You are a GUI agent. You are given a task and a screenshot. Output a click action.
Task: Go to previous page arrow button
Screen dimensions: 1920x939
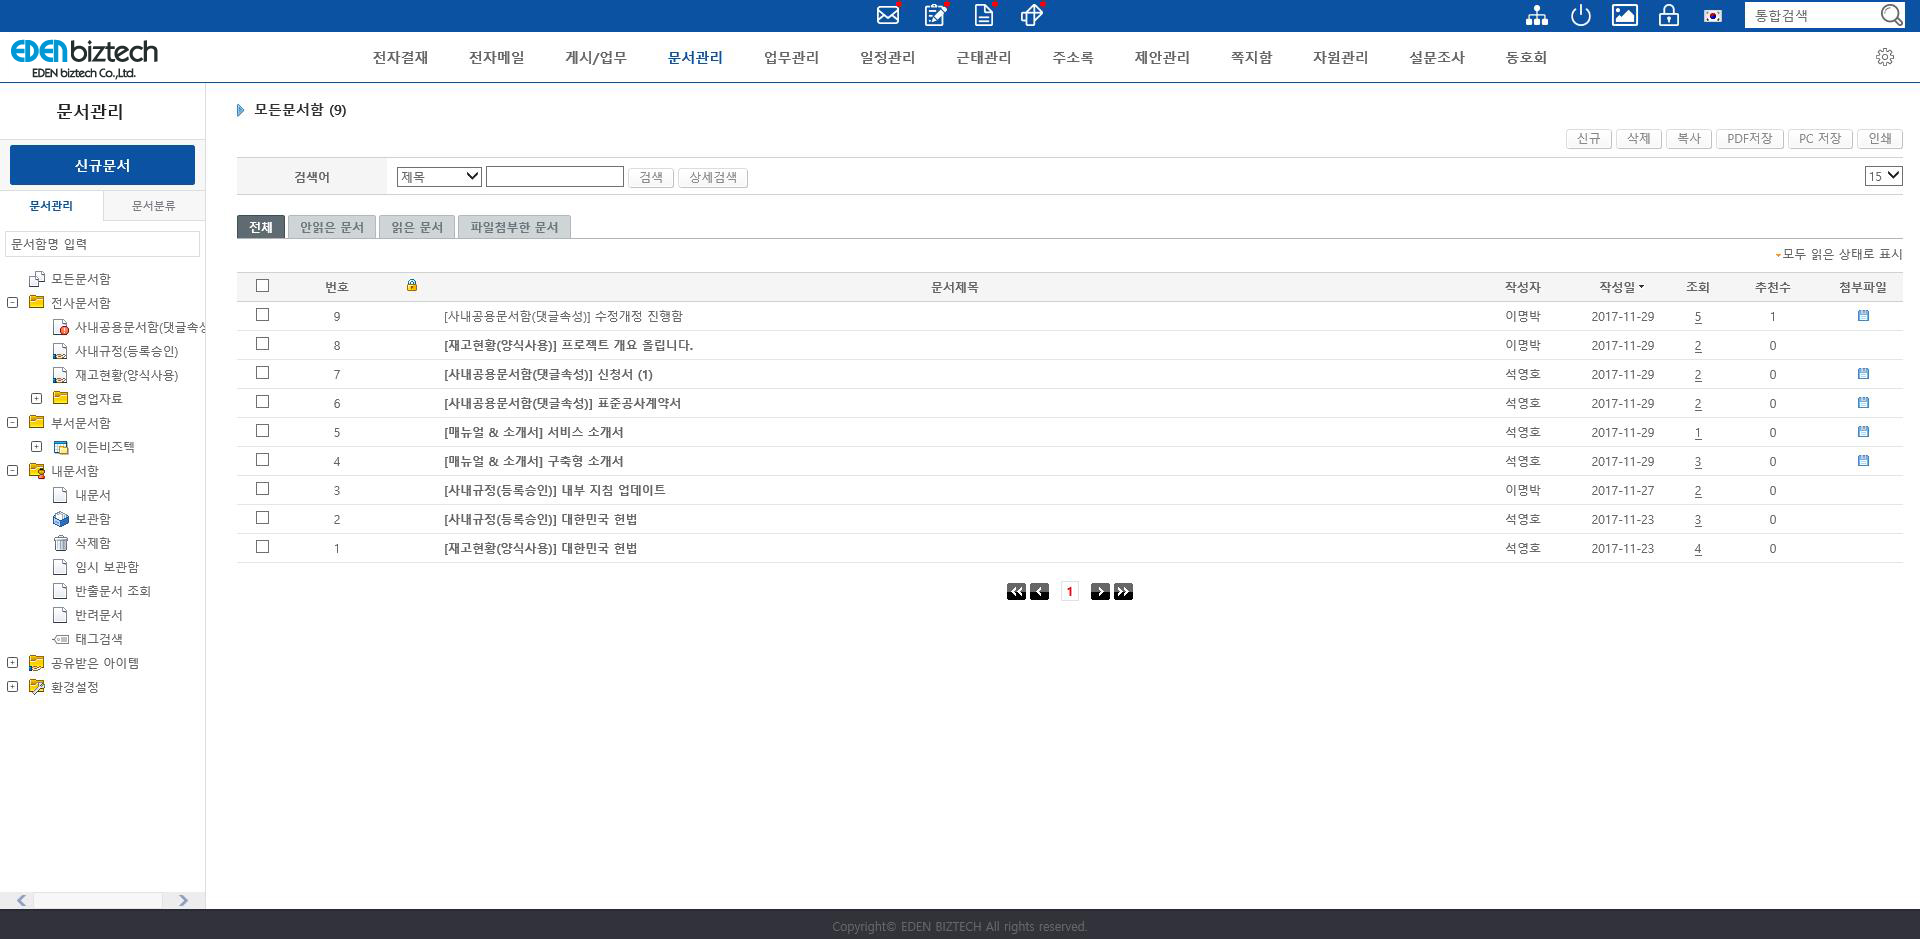pyautogui.click(x=1039, y=592)
